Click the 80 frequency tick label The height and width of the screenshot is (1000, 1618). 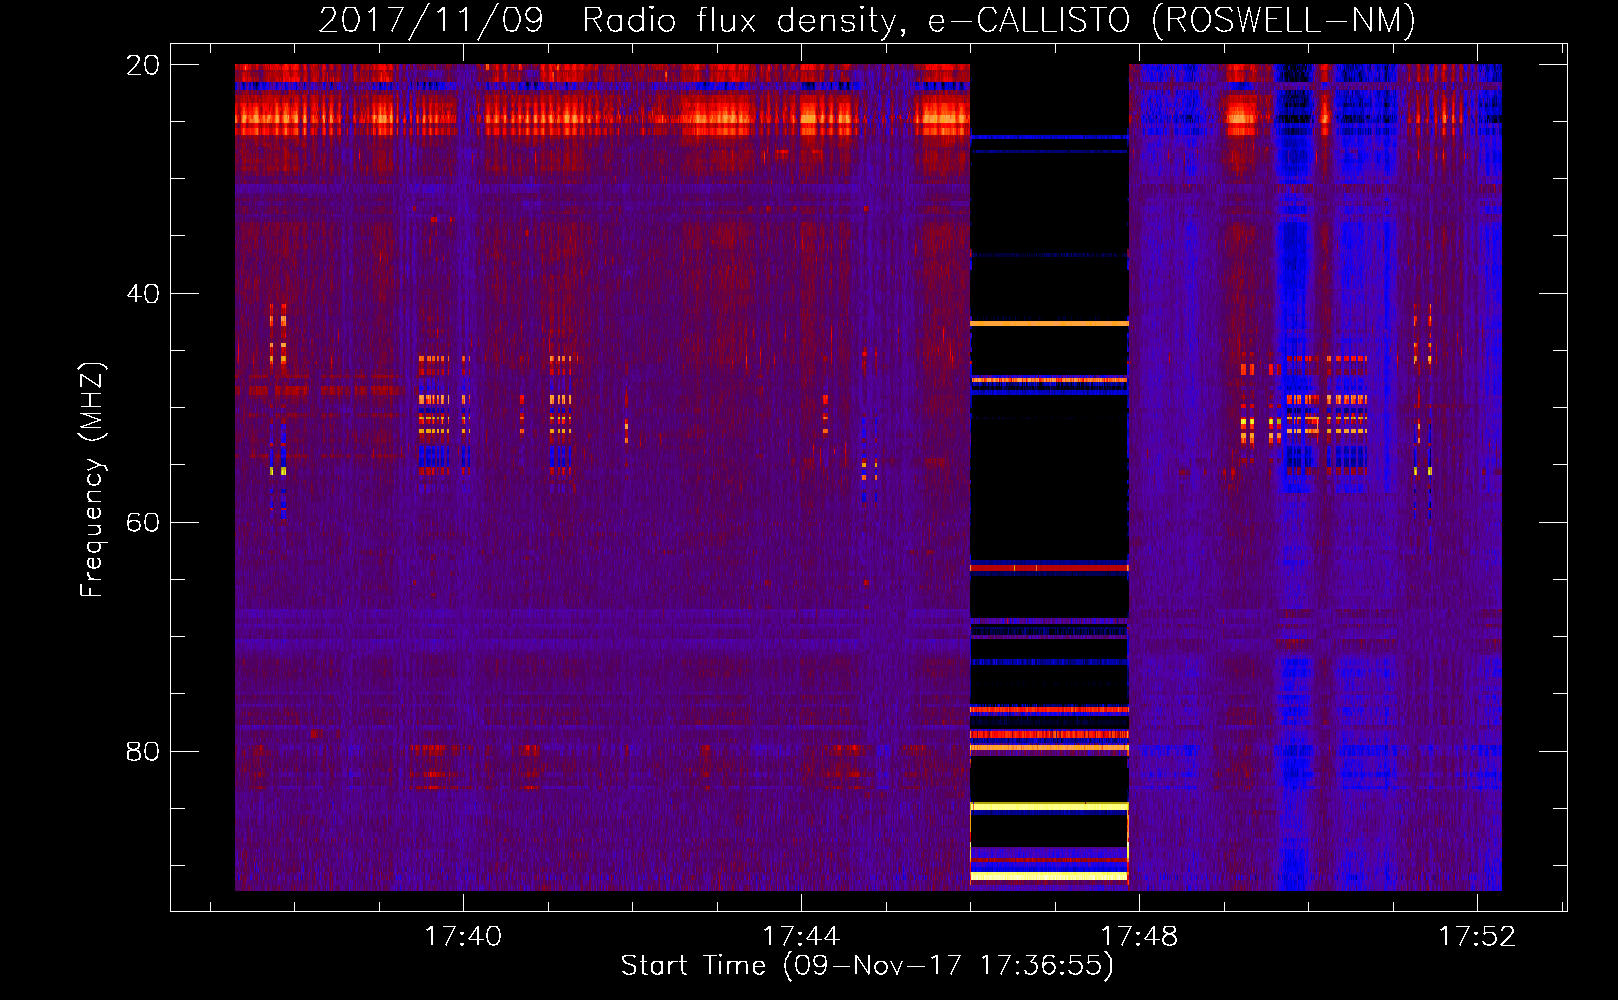pos(142,751)
